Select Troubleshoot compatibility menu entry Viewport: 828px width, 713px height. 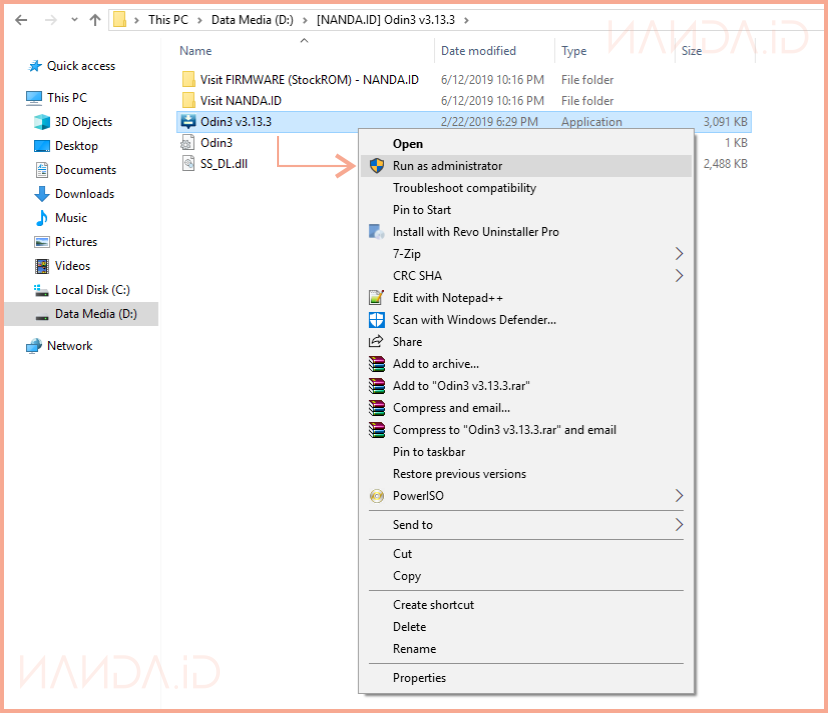tap(464, 188)
